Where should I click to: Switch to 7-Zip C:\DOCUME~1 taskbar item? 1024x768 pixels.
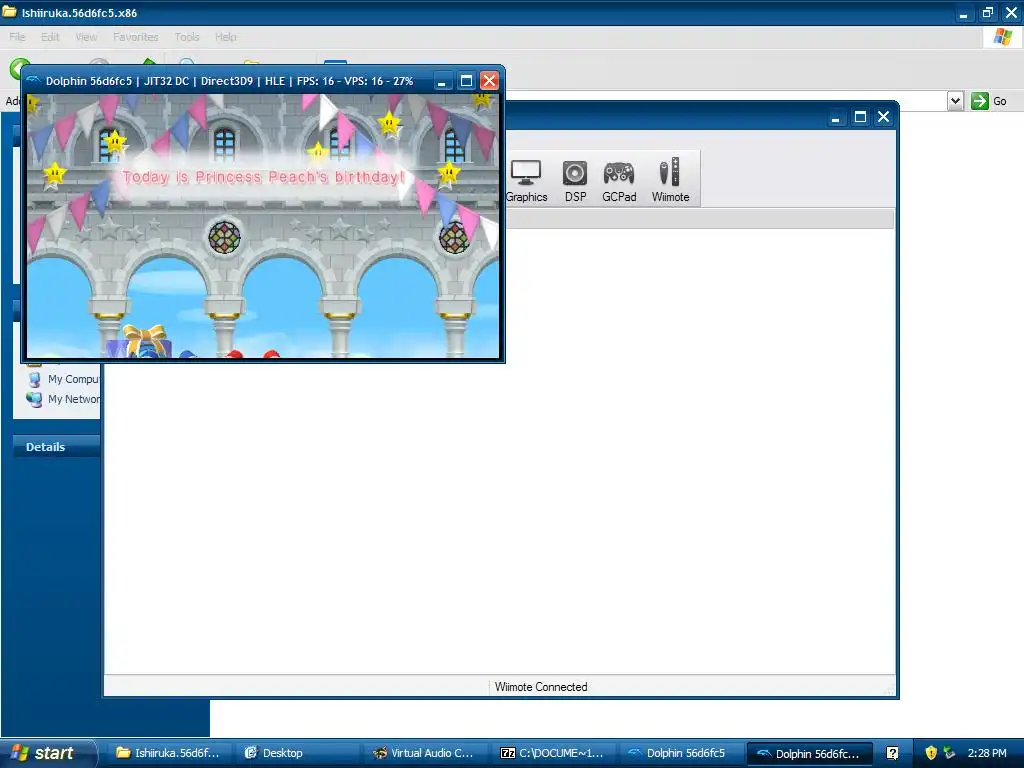click(x=552, y=753)
